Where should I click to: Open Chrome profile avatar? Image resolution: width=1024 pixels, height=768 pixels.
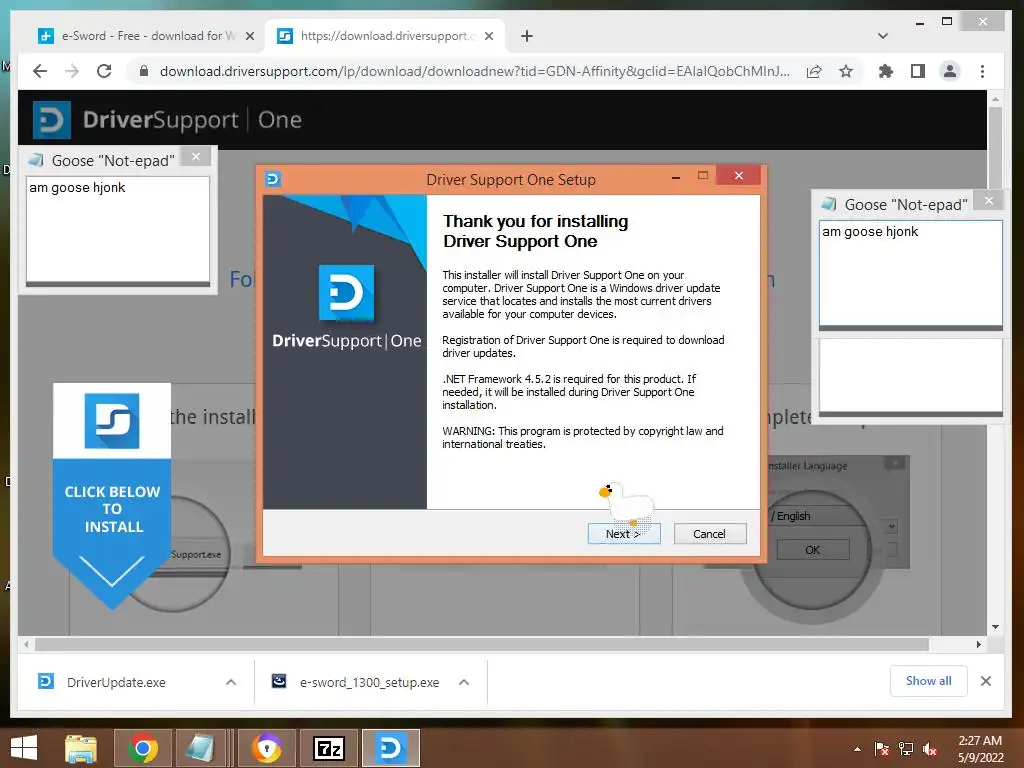tap(950, 71)
